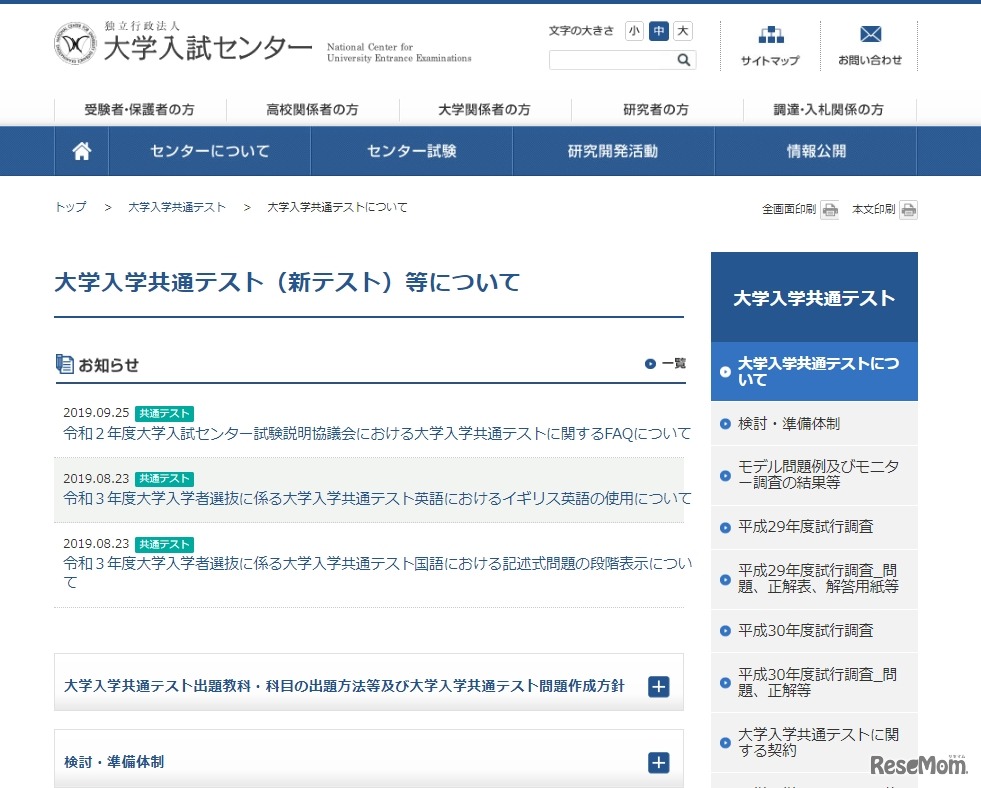Set text size to 小
Image resolution: width=981 pixels, height=788 pixels.
coord(634,31)
